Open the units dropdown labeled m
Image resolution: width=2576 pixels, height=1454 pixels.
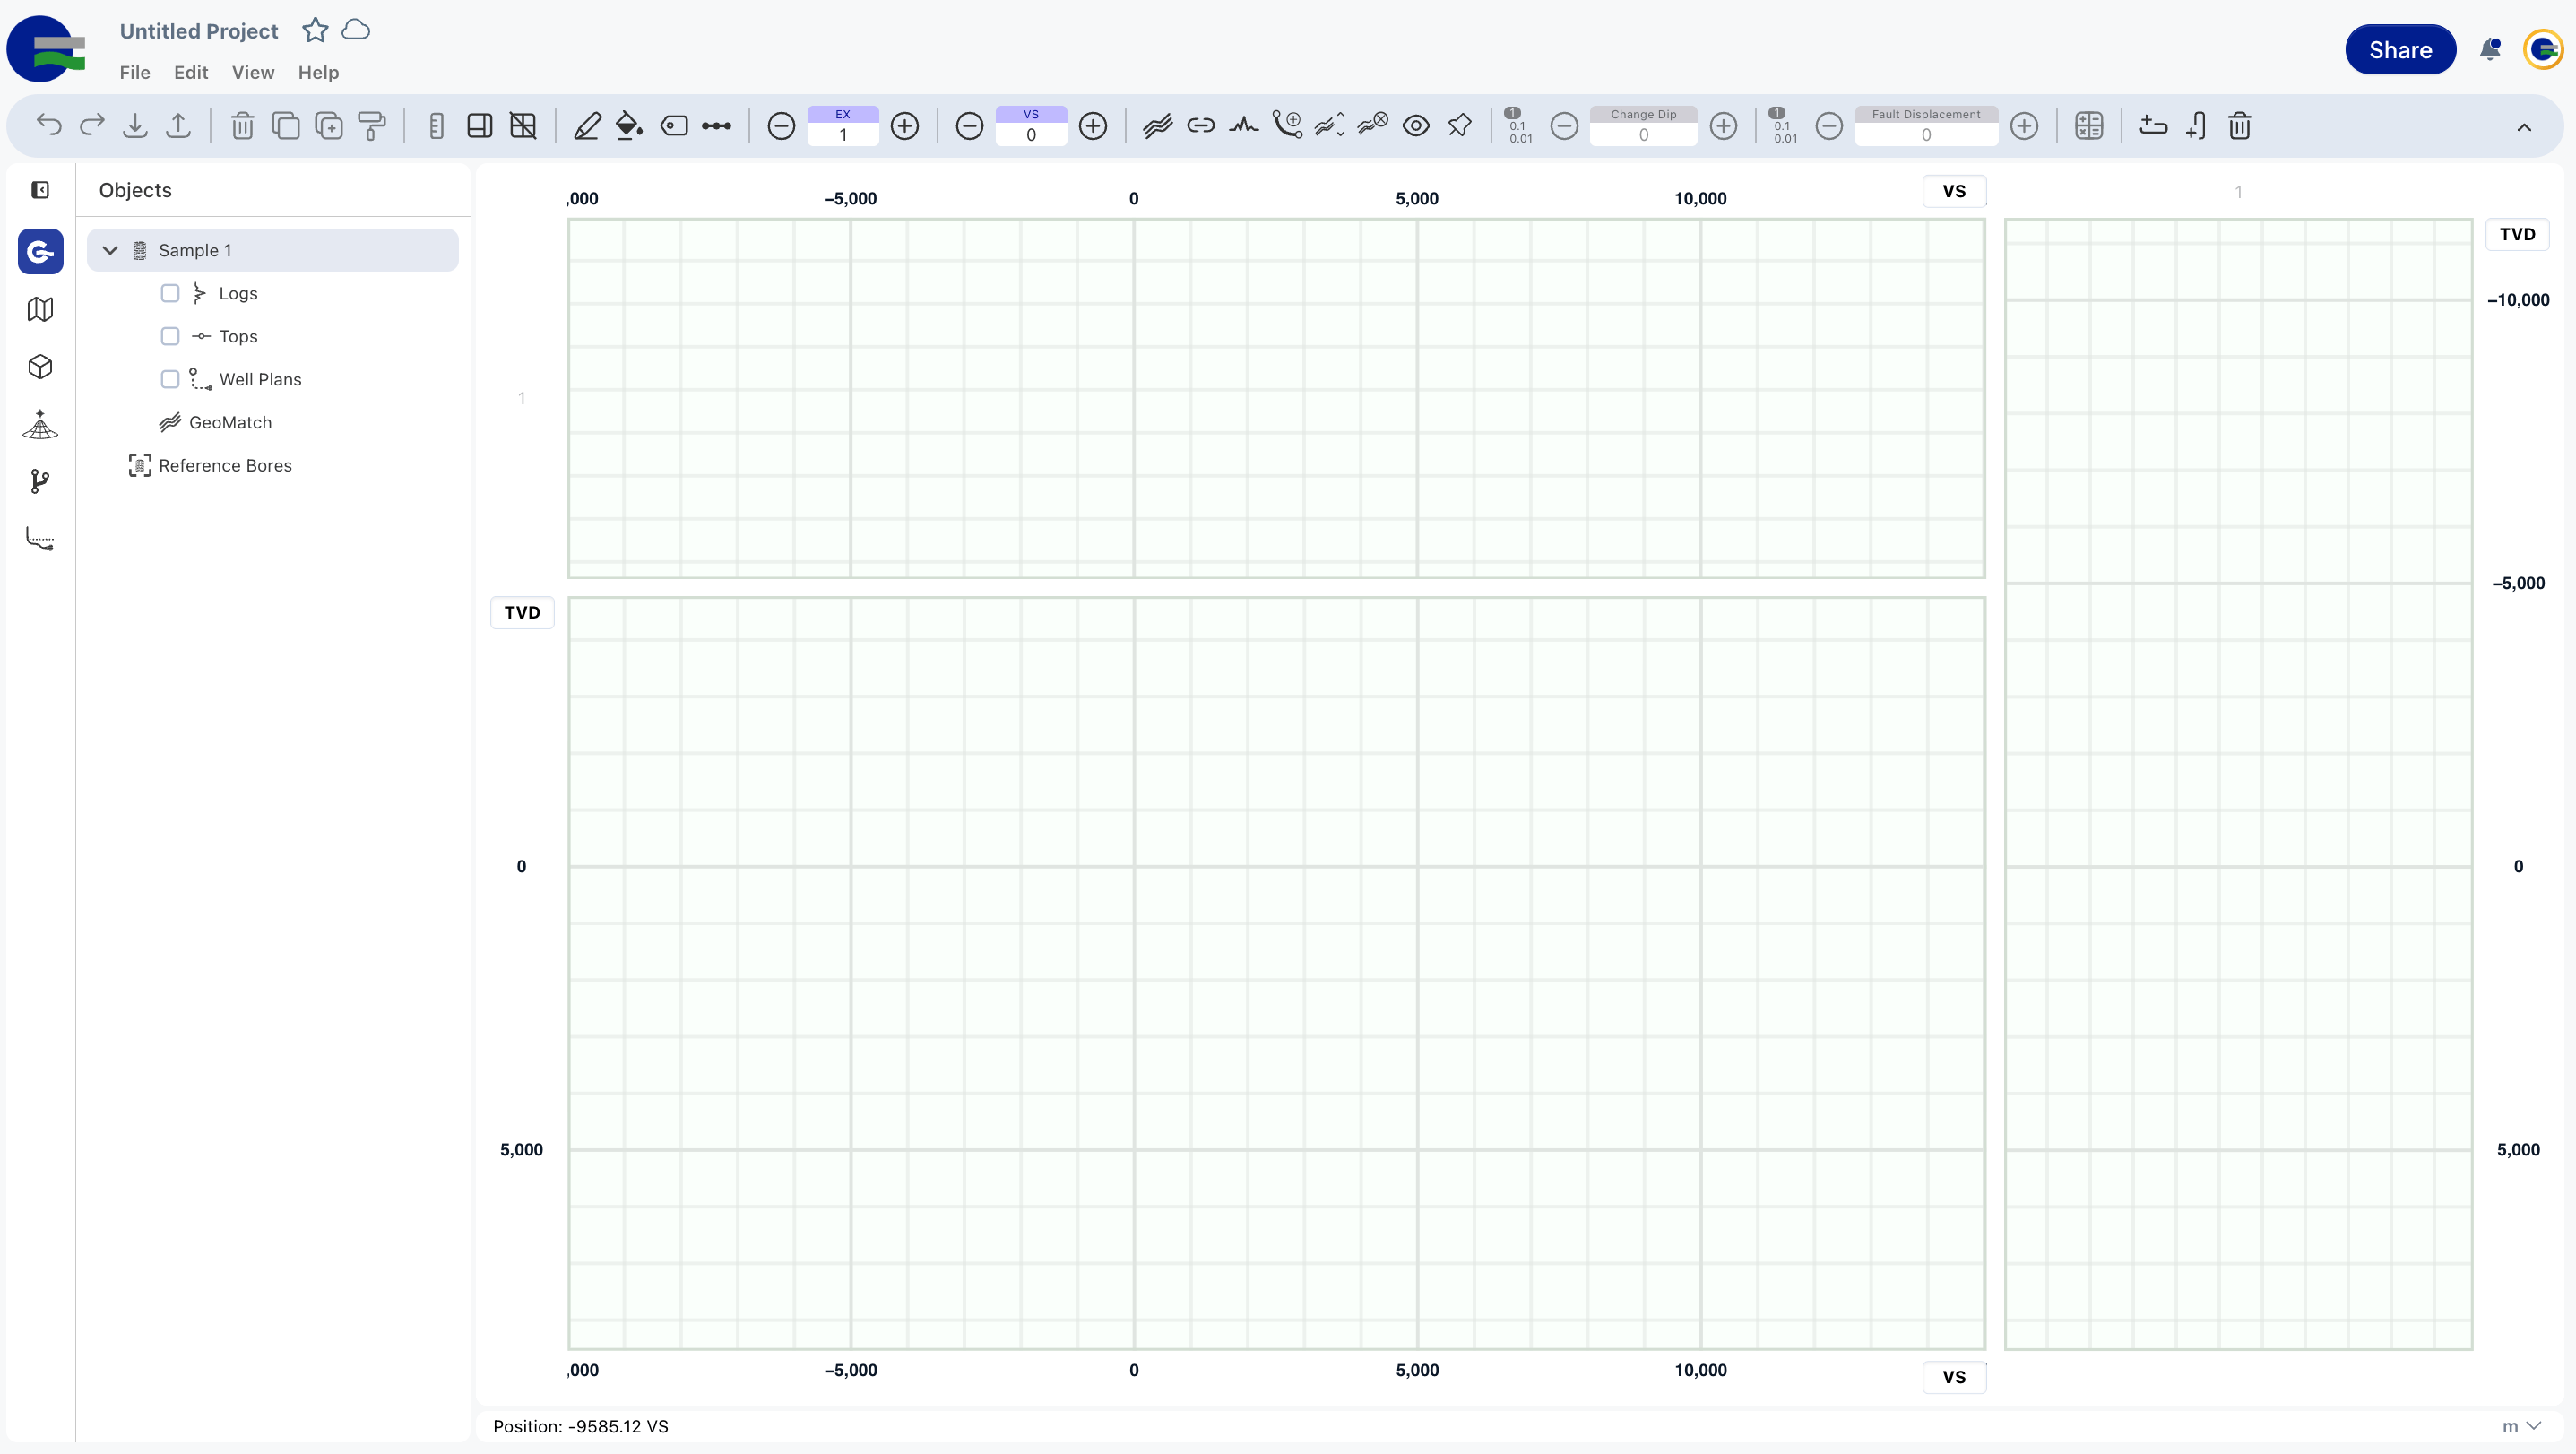tap(2521, 1426)
